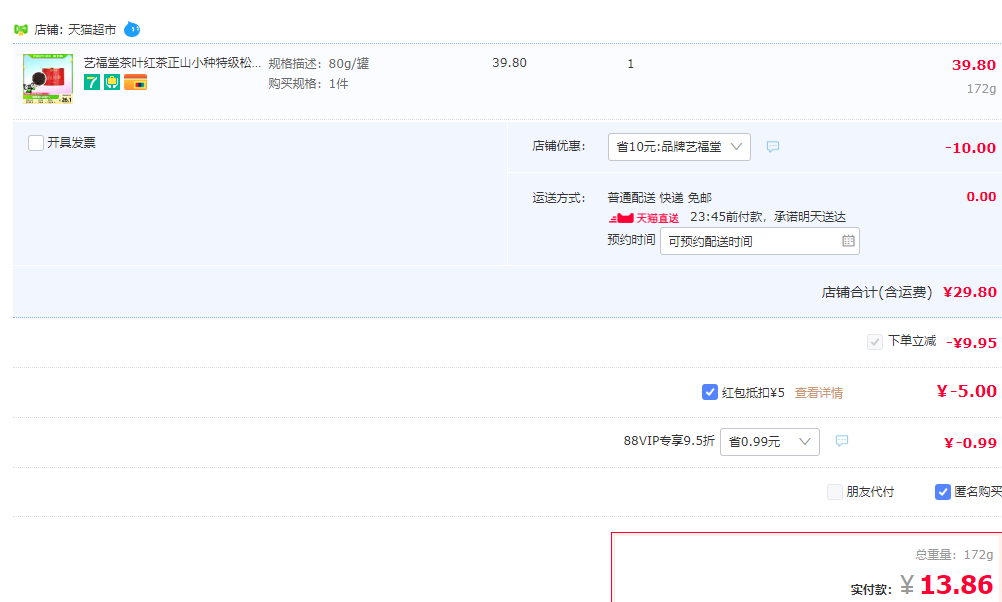Viewport: 1002px width, 602px height.
Task: Open the comment icon beside 88VIP discount dropdown
Action: [x=842, y=441]
